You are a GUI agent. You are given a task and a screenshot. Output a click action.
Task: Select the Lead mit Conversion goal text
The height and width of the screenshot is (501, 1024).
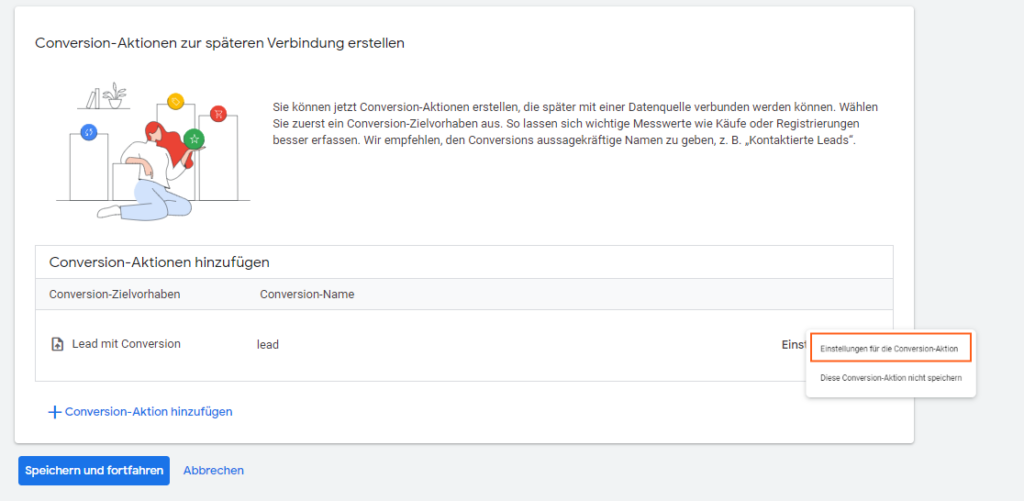click(126, 344)
